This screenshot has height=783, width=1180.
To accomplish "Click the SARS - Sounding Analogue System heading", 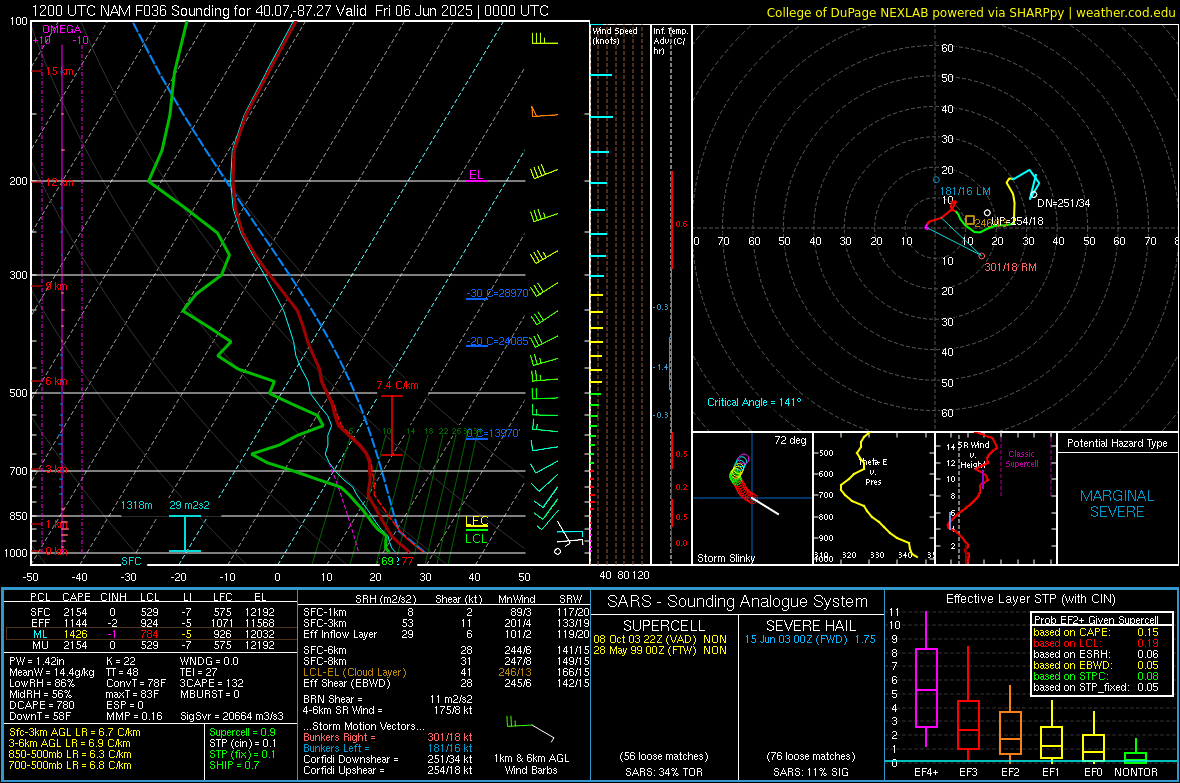I will click(737, 602).
